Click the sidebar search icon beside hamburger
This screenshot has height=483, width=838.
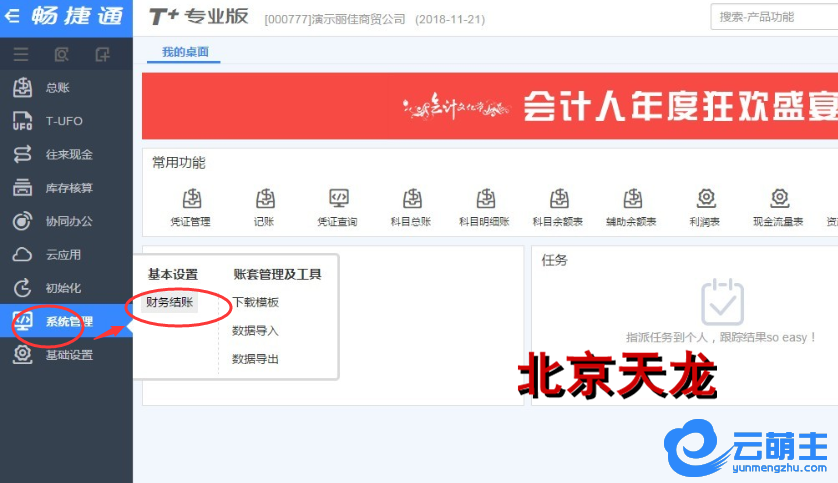click(62, 54)
